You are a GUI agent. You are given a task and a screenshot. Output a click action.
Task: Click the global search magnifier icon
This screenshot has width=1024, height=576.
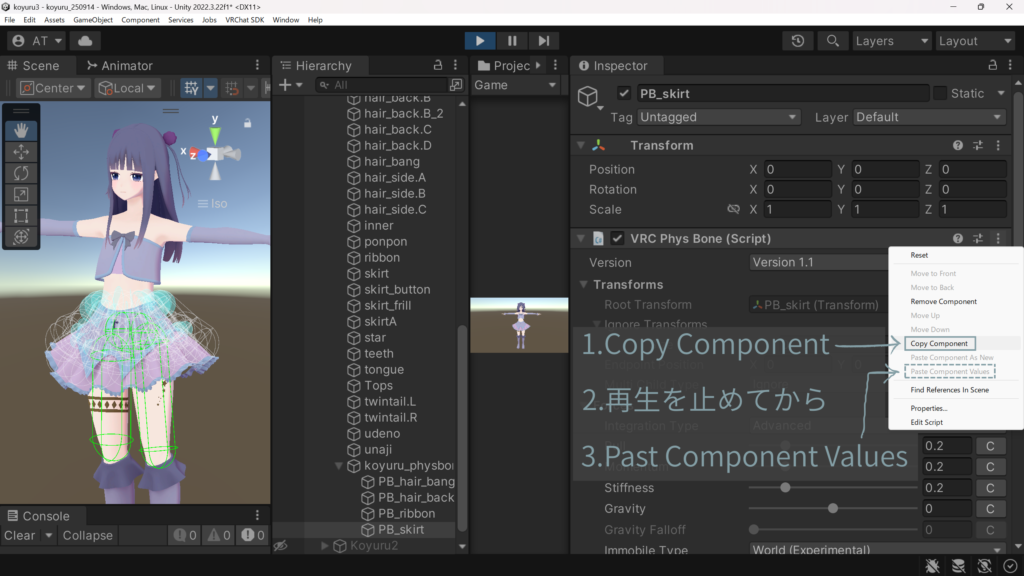point(831,41)
